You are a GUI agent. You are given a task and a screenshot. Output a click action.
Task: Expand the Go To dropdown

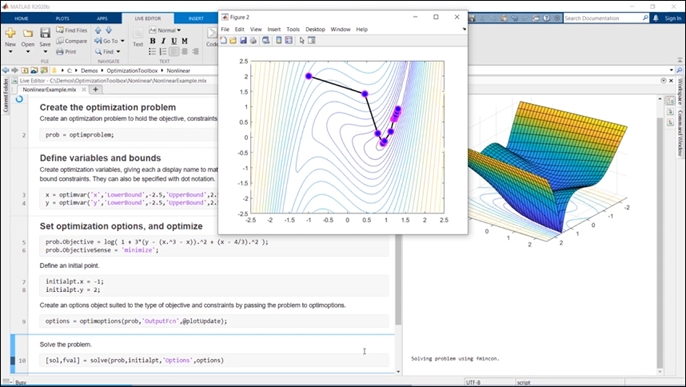122,41
